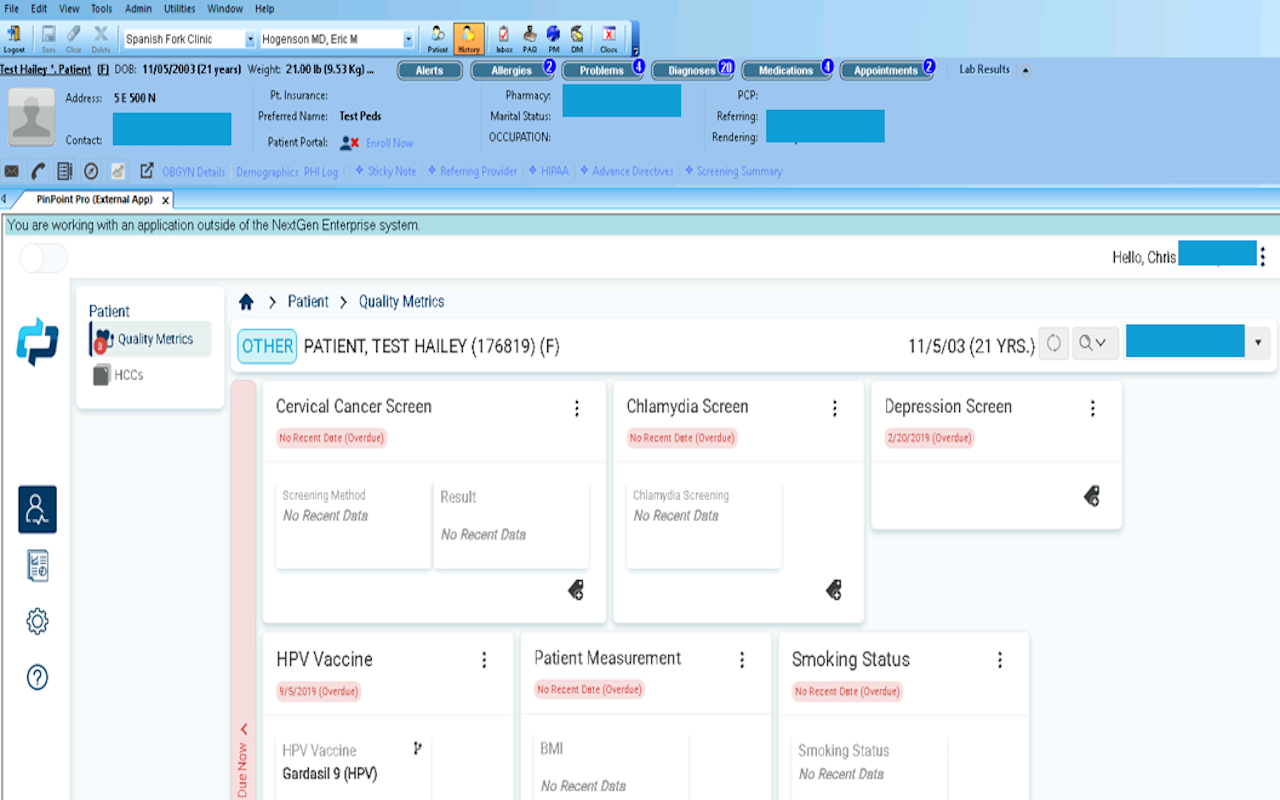Click the phone icon under patient photo

click(38, 171)
